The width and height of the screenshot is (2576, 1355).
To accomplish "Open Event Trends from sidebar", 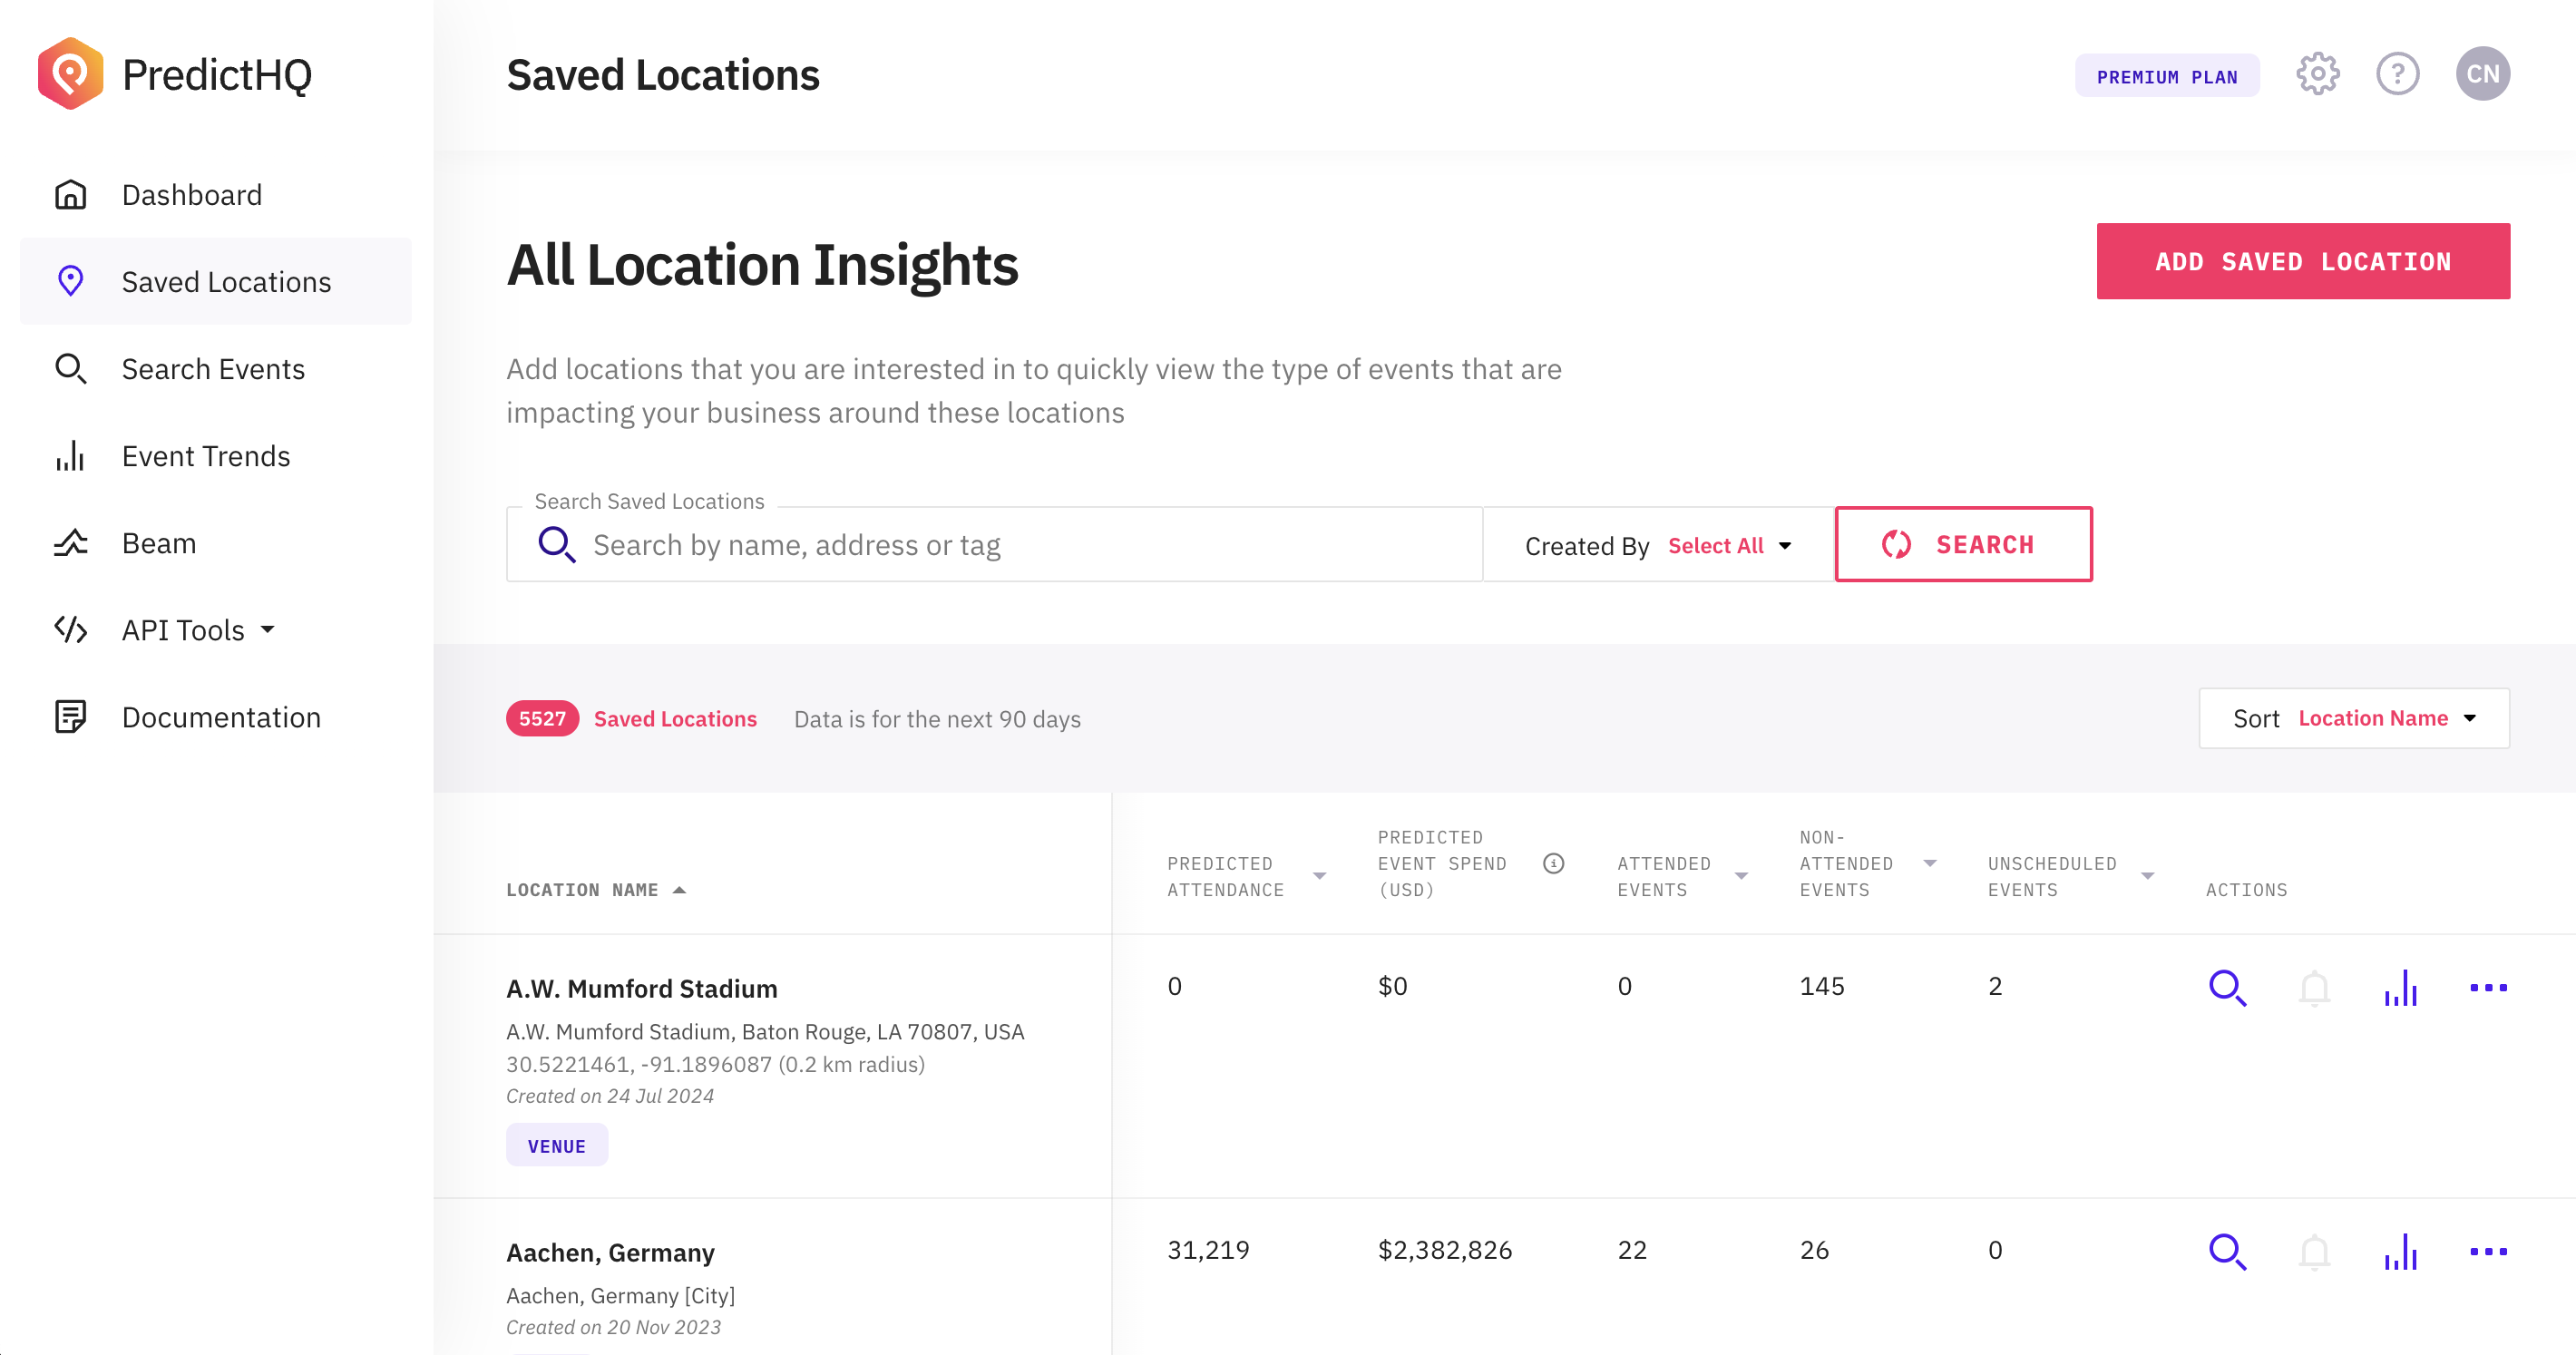I will (206, 456).
